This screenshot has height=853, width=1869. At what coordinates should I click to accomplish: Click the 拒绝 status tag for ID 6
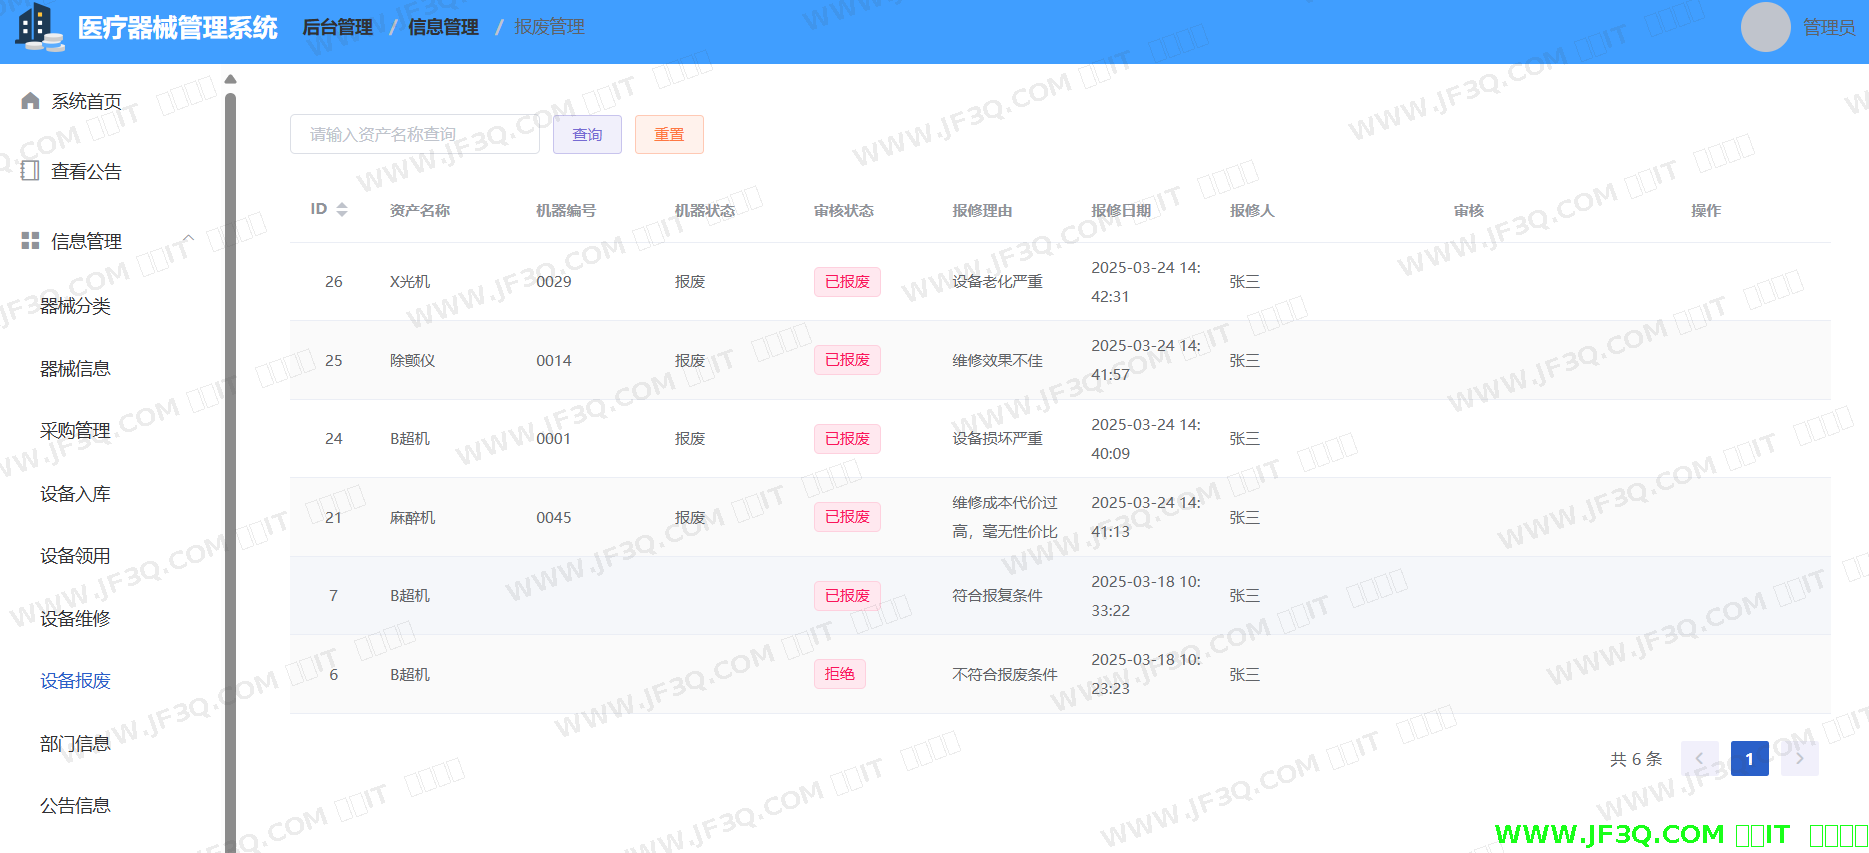[839, 675]
